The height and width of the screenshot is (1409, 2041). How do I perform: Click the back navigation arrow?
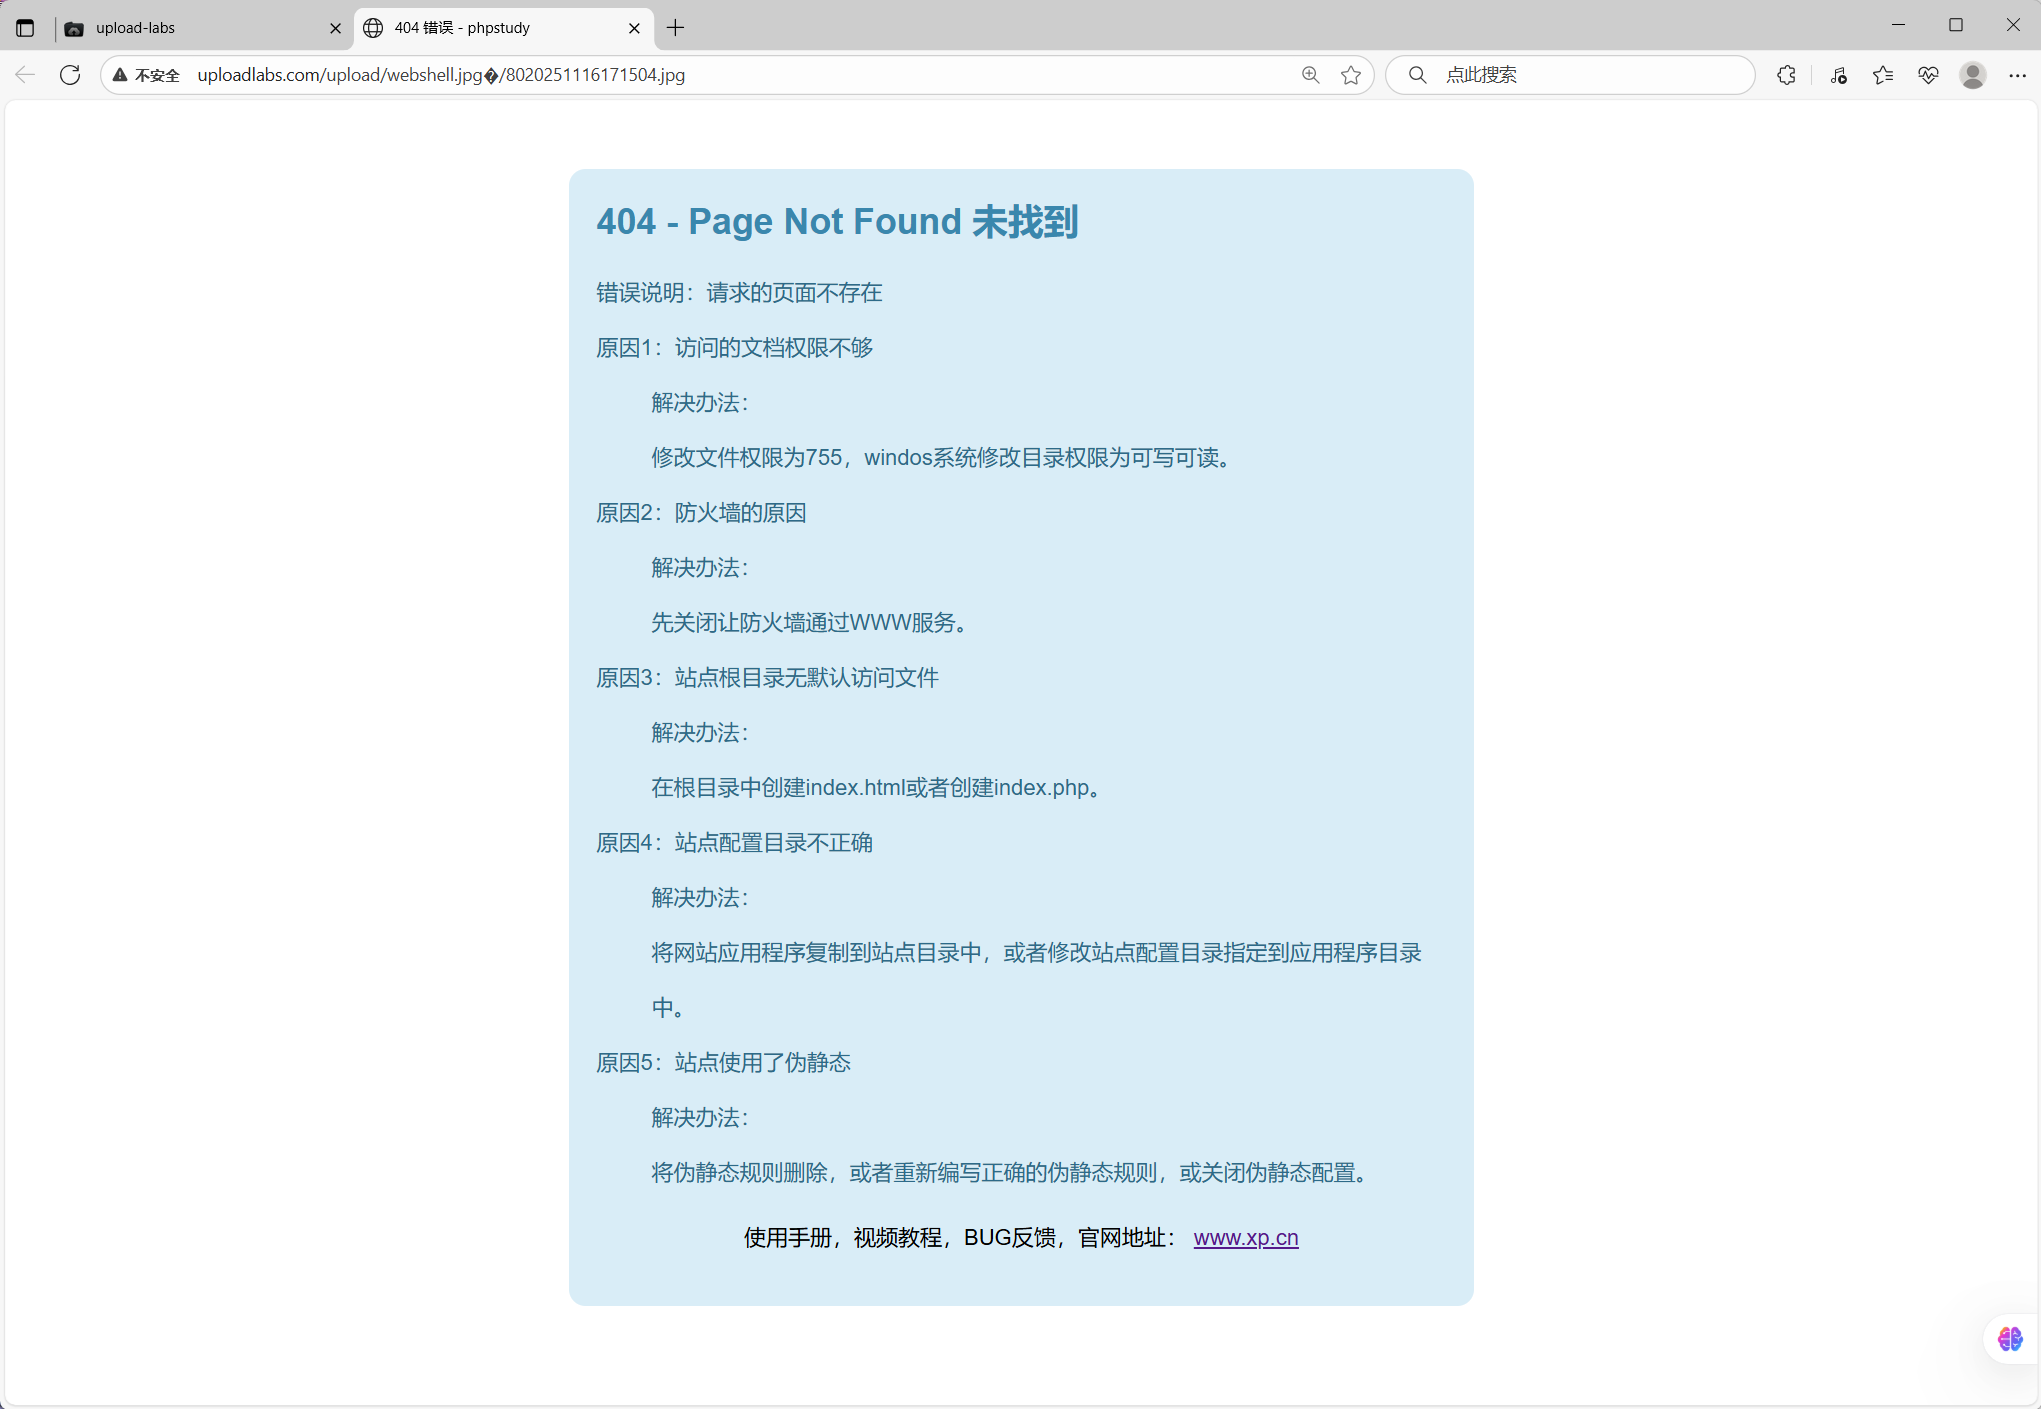[25, 75]
